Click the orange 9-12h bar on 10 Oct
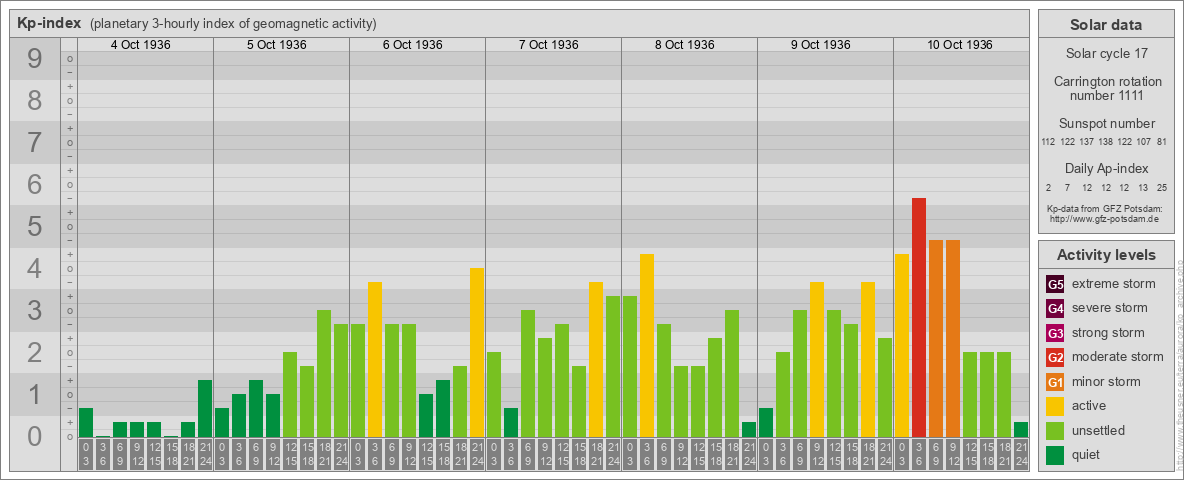The height and width of the screenshot is (480, 1184). pos(953,338)
